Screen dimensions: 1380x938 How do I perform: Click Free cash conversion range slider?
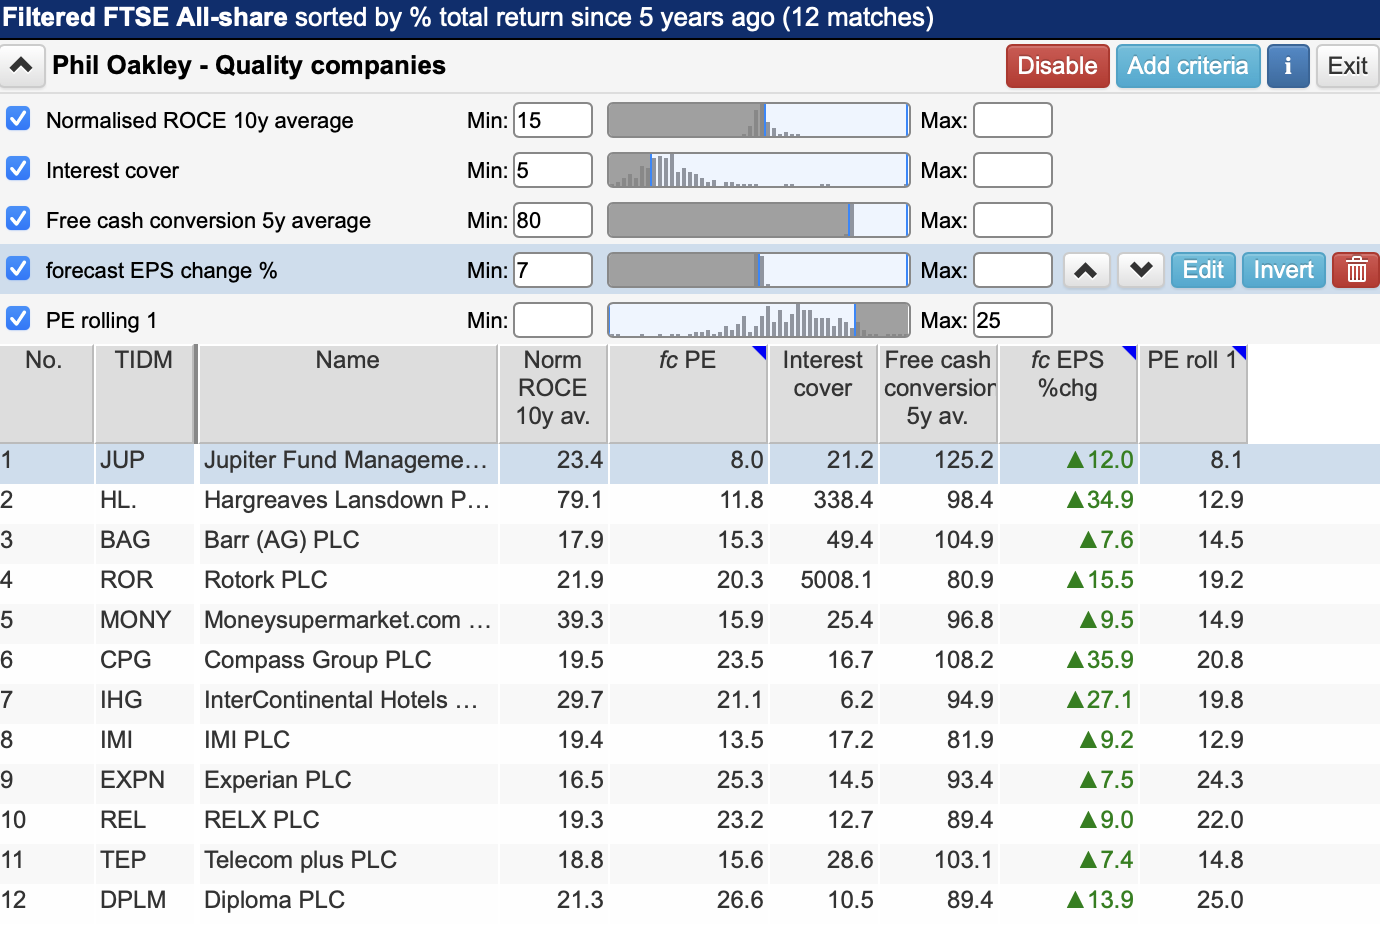click(759, 220)
